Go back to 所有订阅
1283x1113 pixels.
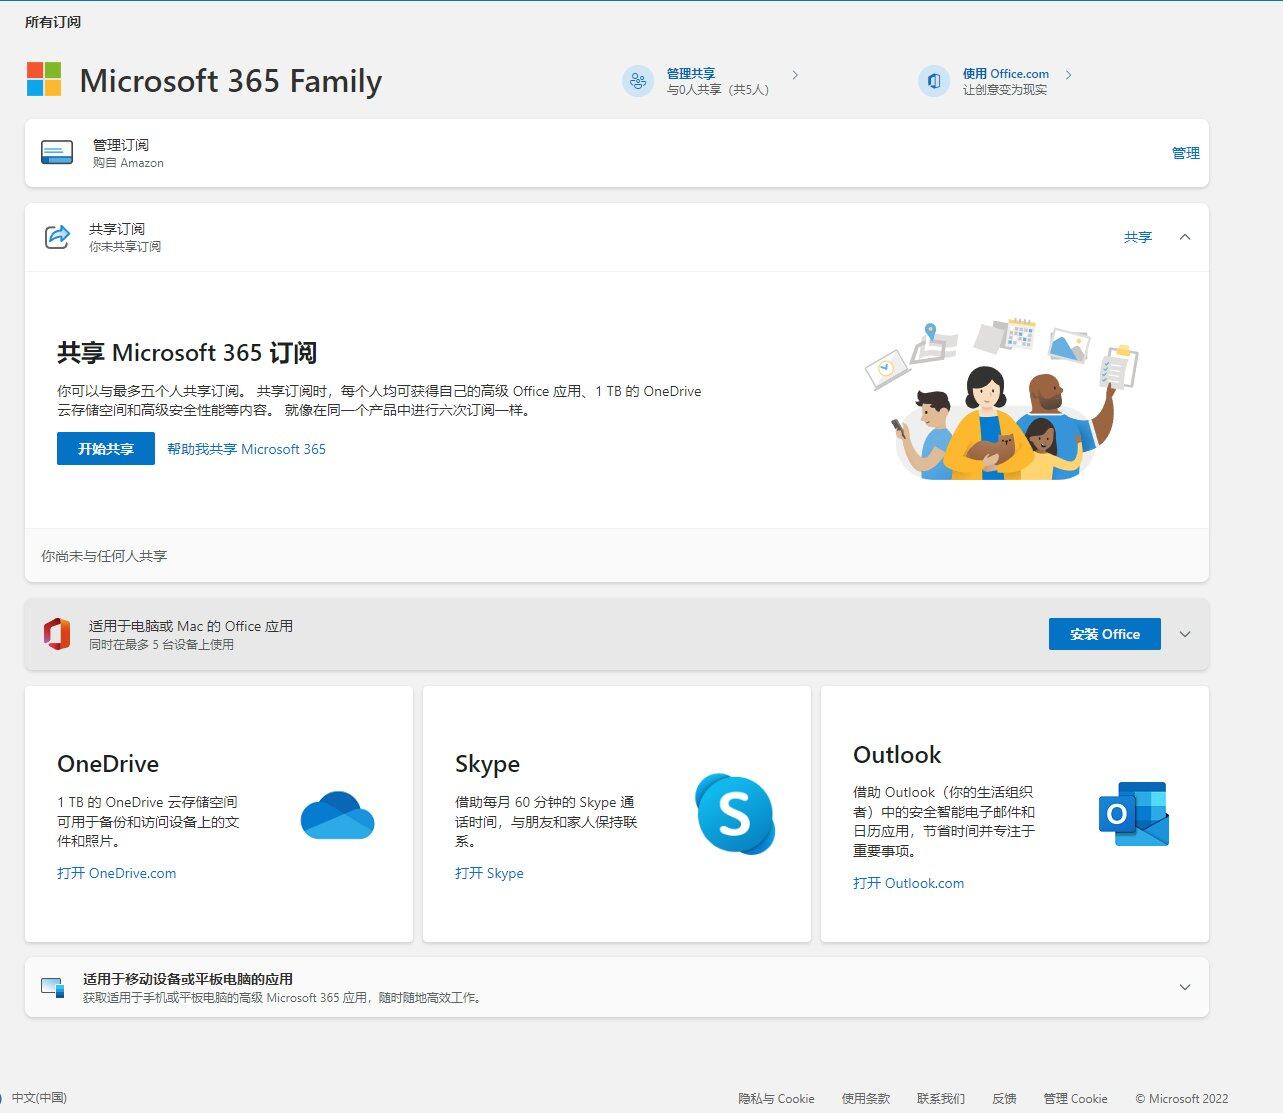coord(53,22)
